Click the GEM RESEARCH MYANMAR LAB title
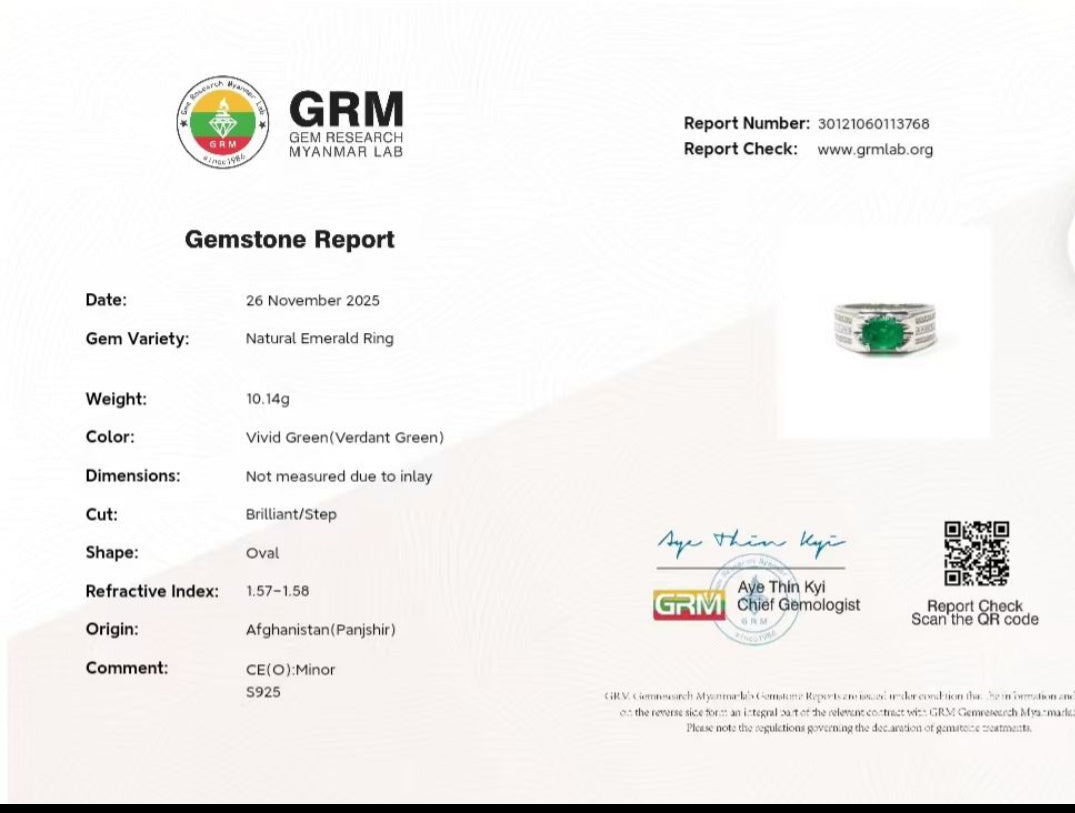This screenshot has height=813, width=1075. point(346,124)
